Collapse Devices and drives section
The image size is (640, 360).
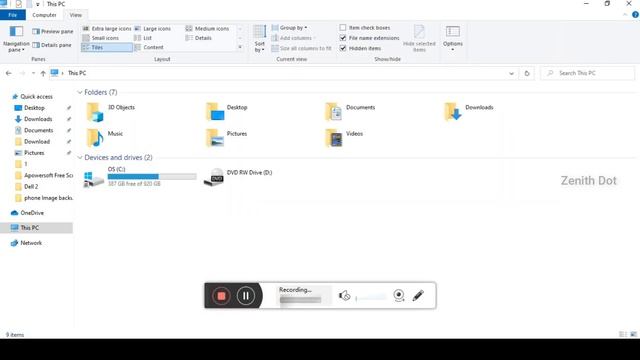pyautogui.click(x=80, y=157)
